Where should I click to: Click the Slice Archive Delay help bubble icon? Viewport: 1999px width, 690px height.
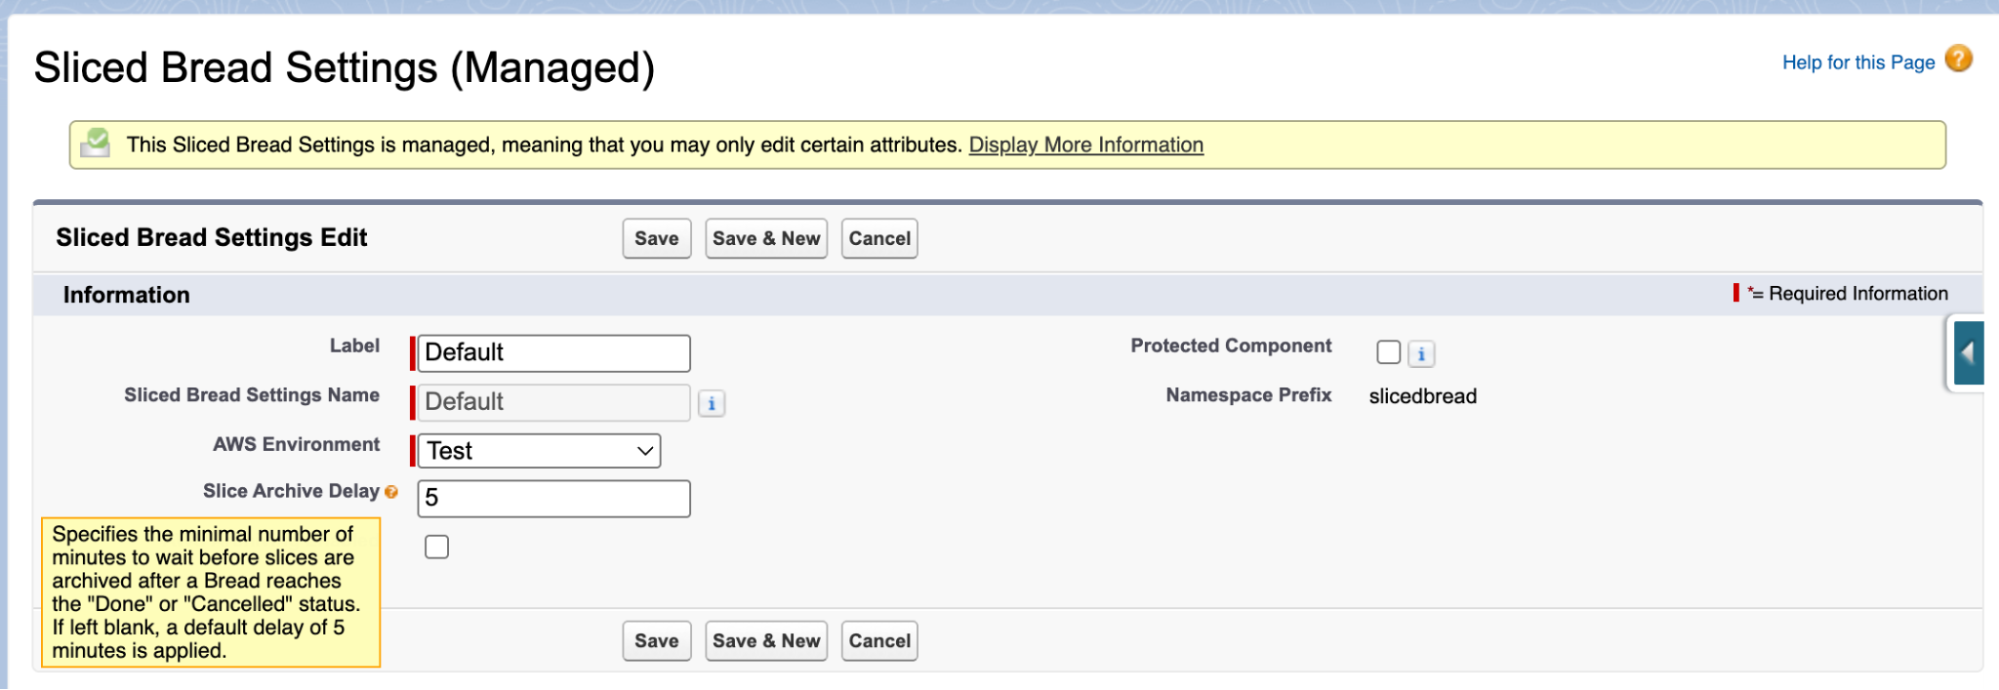391,492
